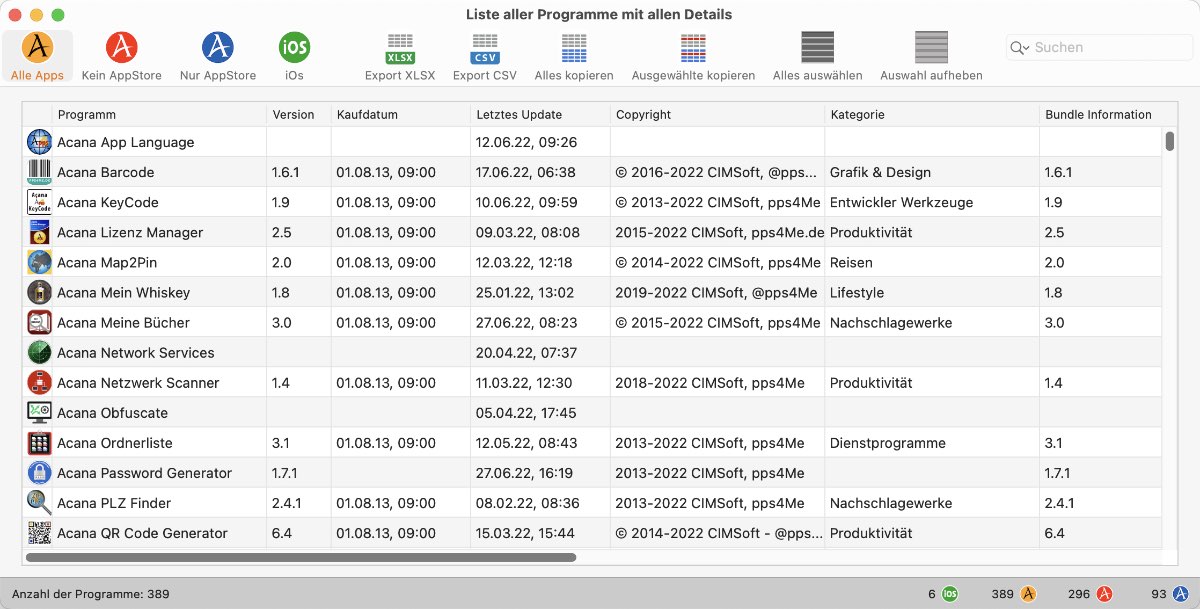
Task: Select Acana Netzwerk Scanner name
Action: (x=138, y=383)
